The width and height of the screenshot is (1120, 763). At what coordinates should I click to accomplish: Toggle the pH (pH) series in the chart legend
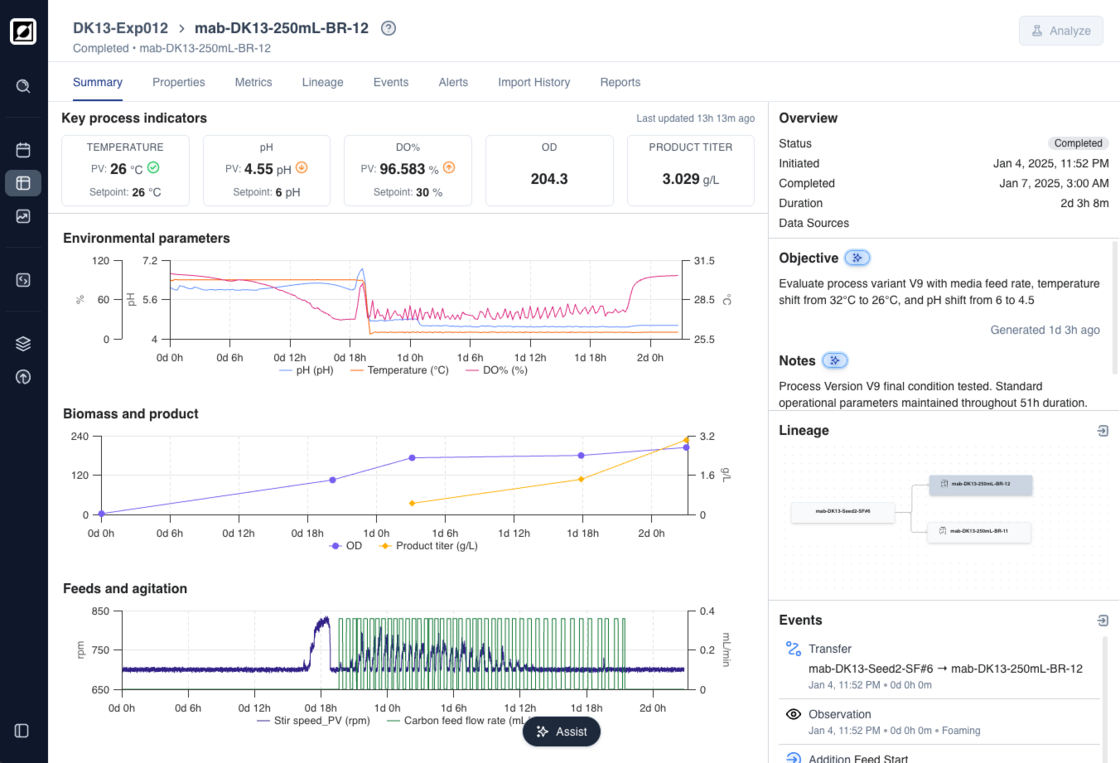tap(306, 370)
